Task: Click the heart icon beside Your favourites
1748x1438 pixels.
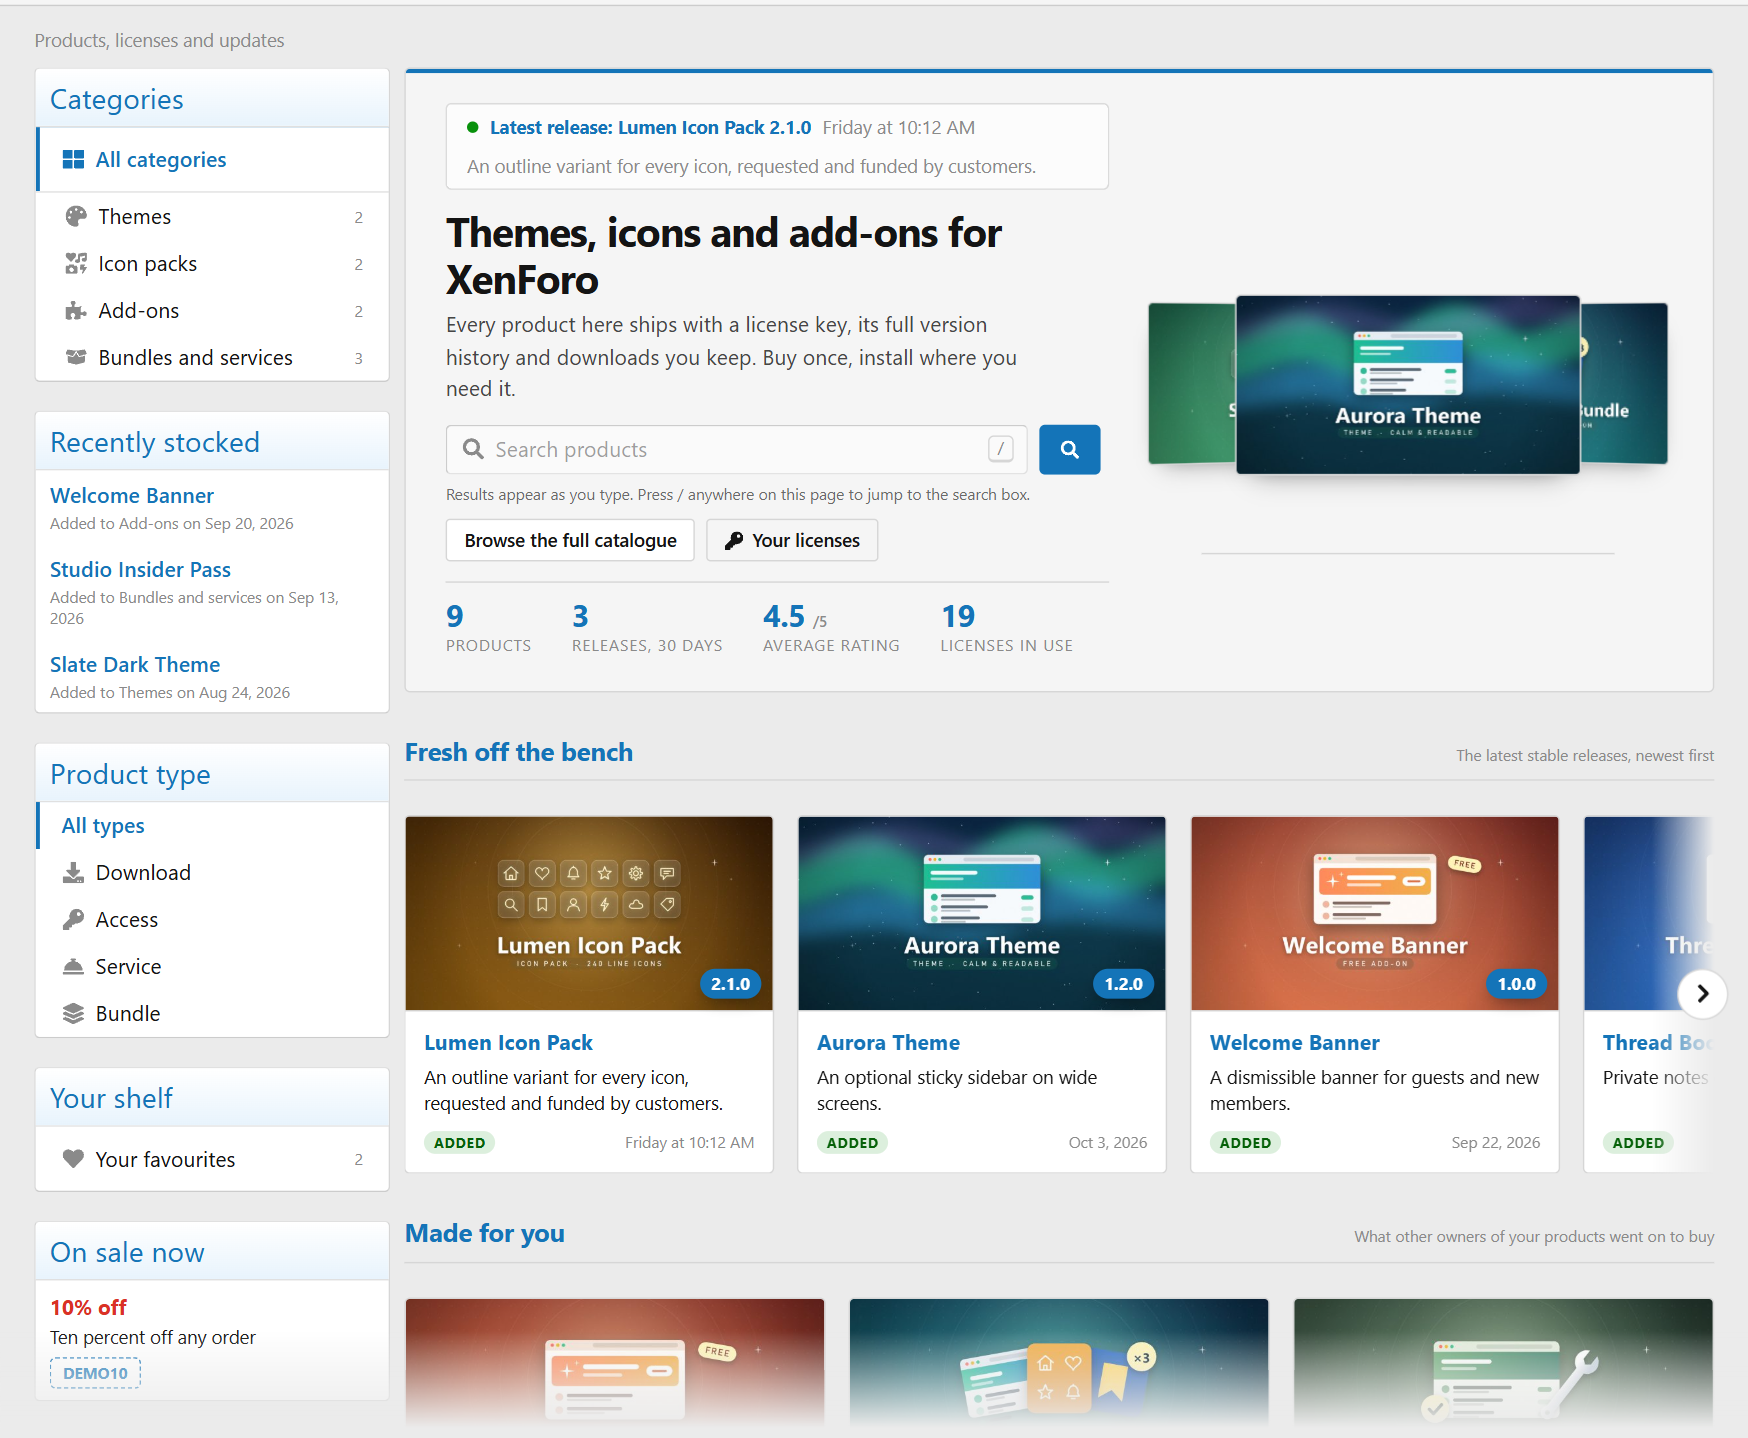Action: (x=73, y=1159)
